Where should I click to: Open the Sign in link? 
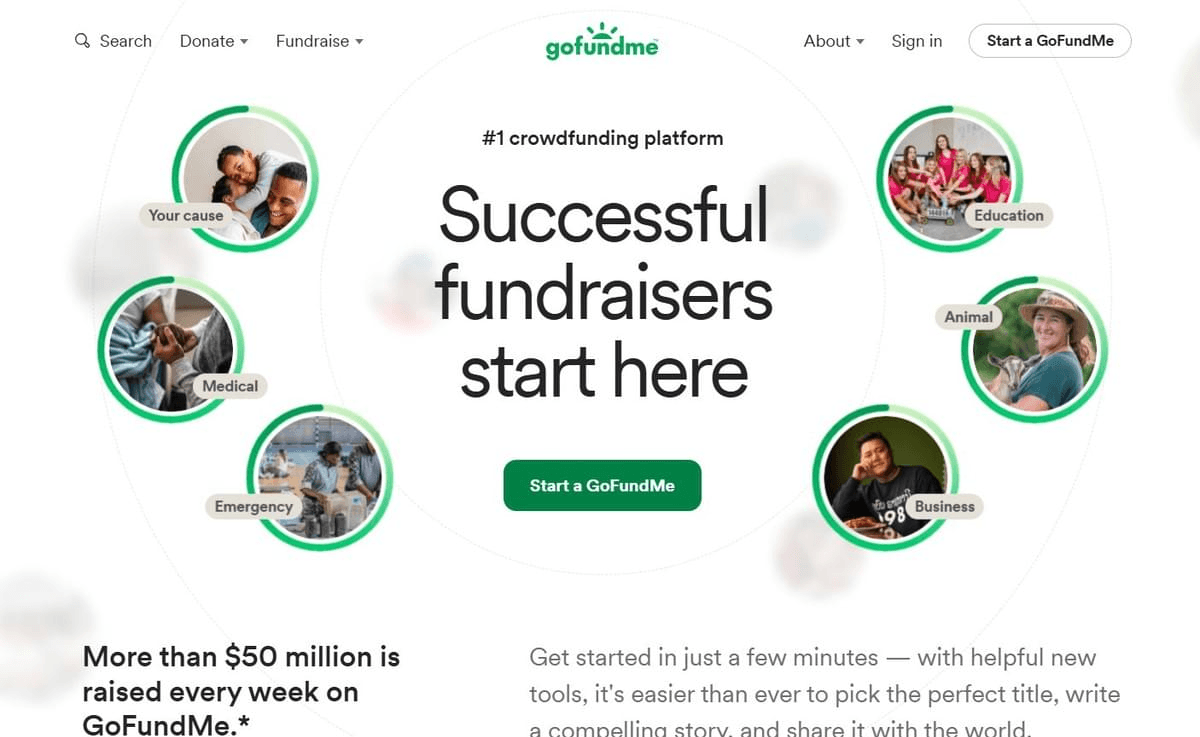917,41
